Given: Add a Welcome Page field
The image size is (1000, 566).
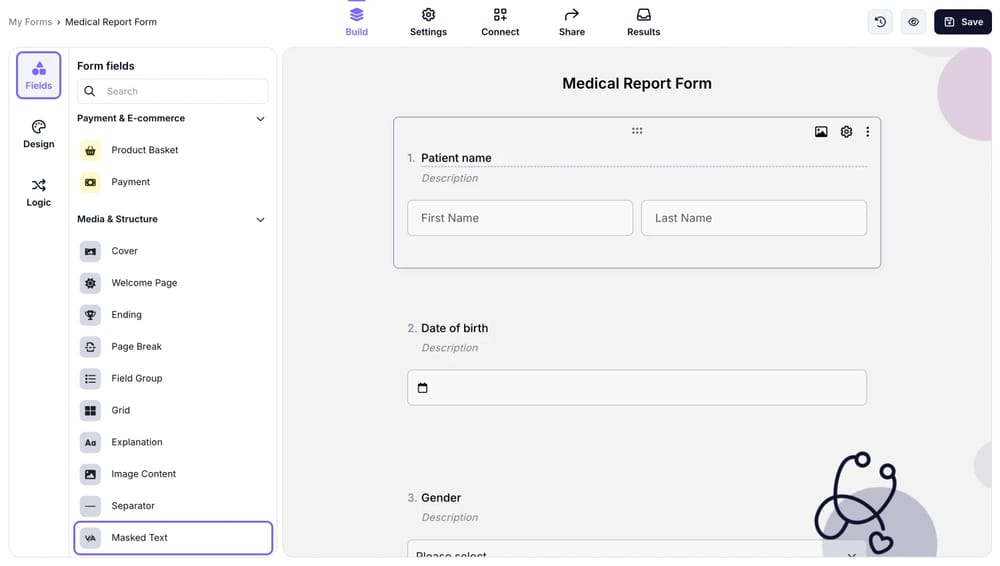Looking at the screenshot, I should pyautogui.click(x=144, y=283).
